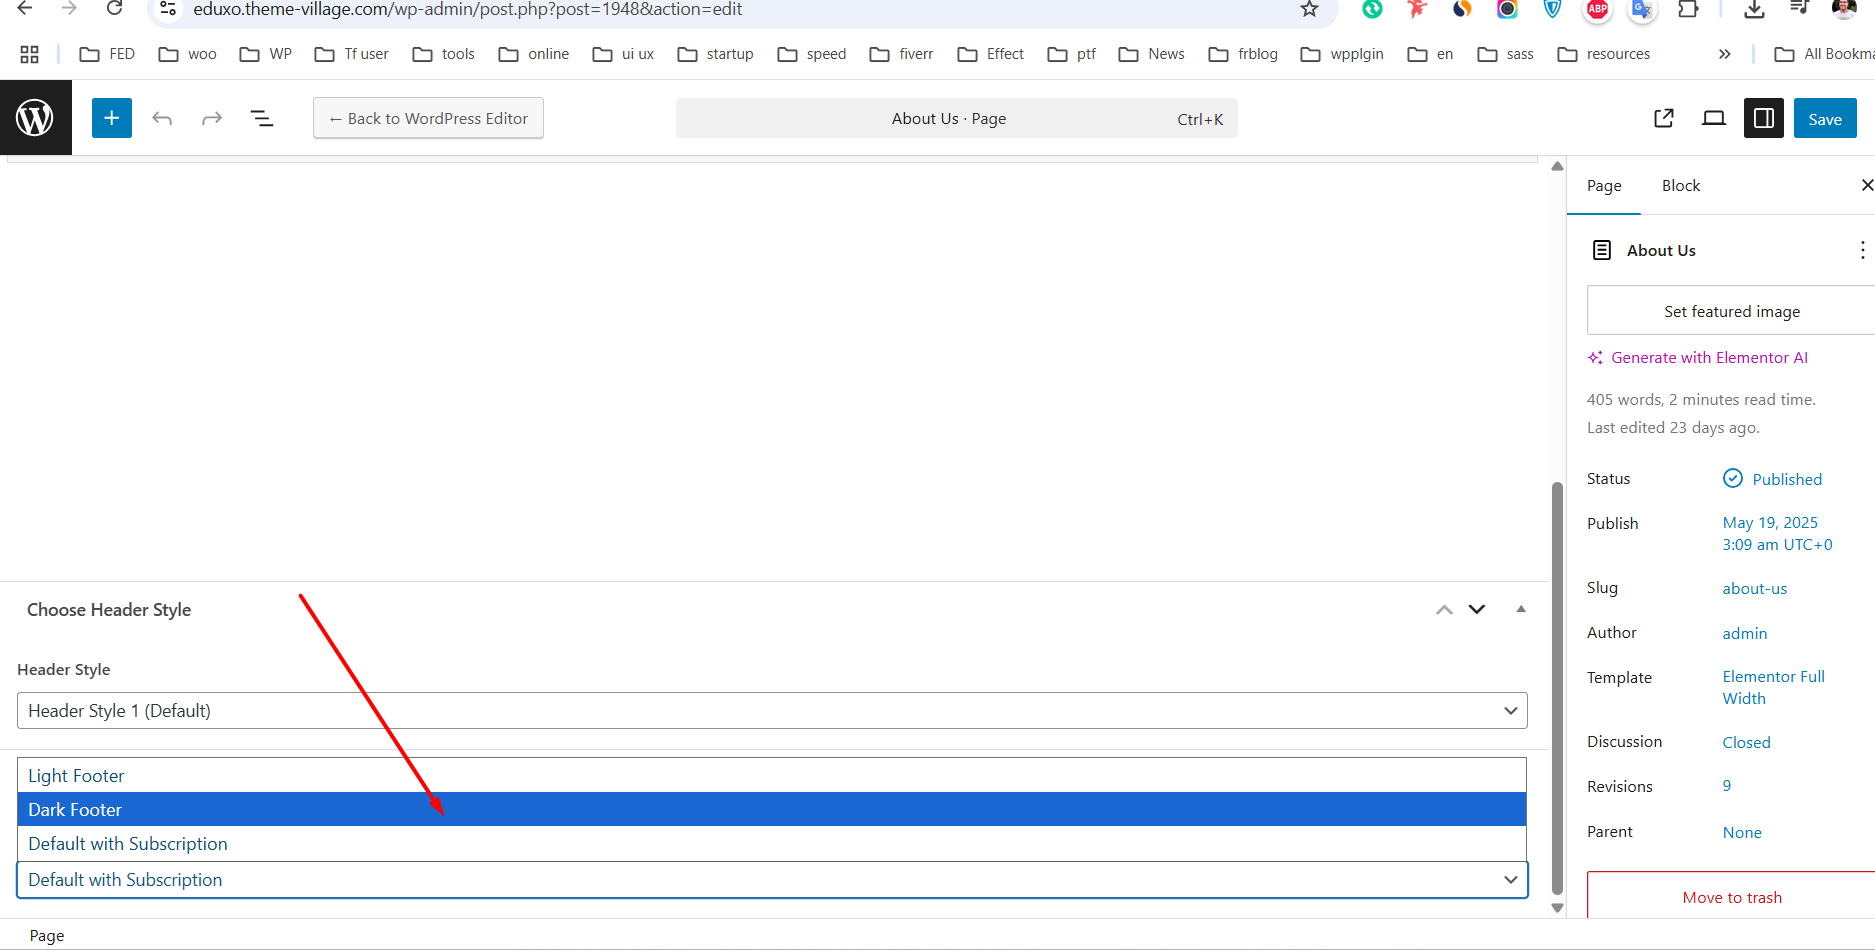Open the Header Style dropdown
This screenshot has height=950, width=1875.
pos(772,710)
